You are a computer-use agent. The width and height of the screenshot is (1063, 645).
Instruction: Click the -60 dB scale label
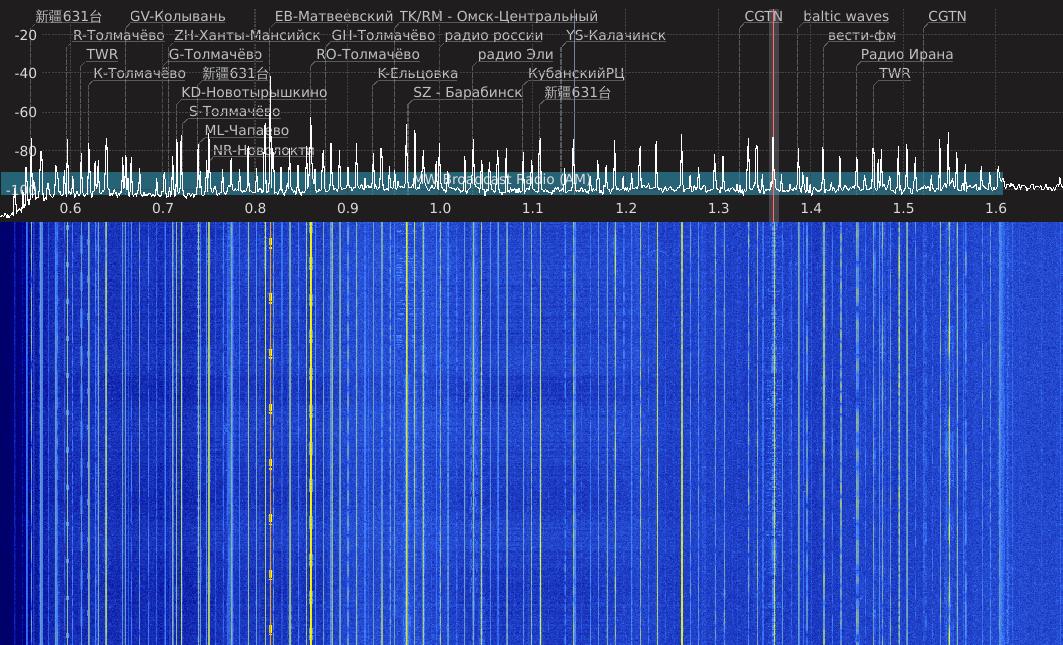click(x=26, y=112)
